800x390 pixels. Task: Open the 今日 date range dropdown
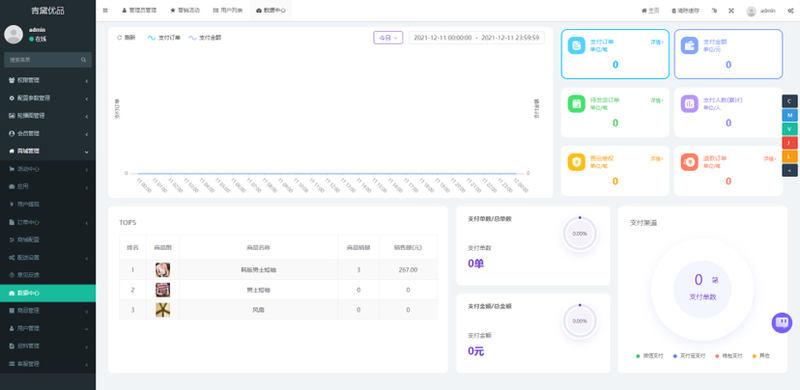tap(388, 38)
